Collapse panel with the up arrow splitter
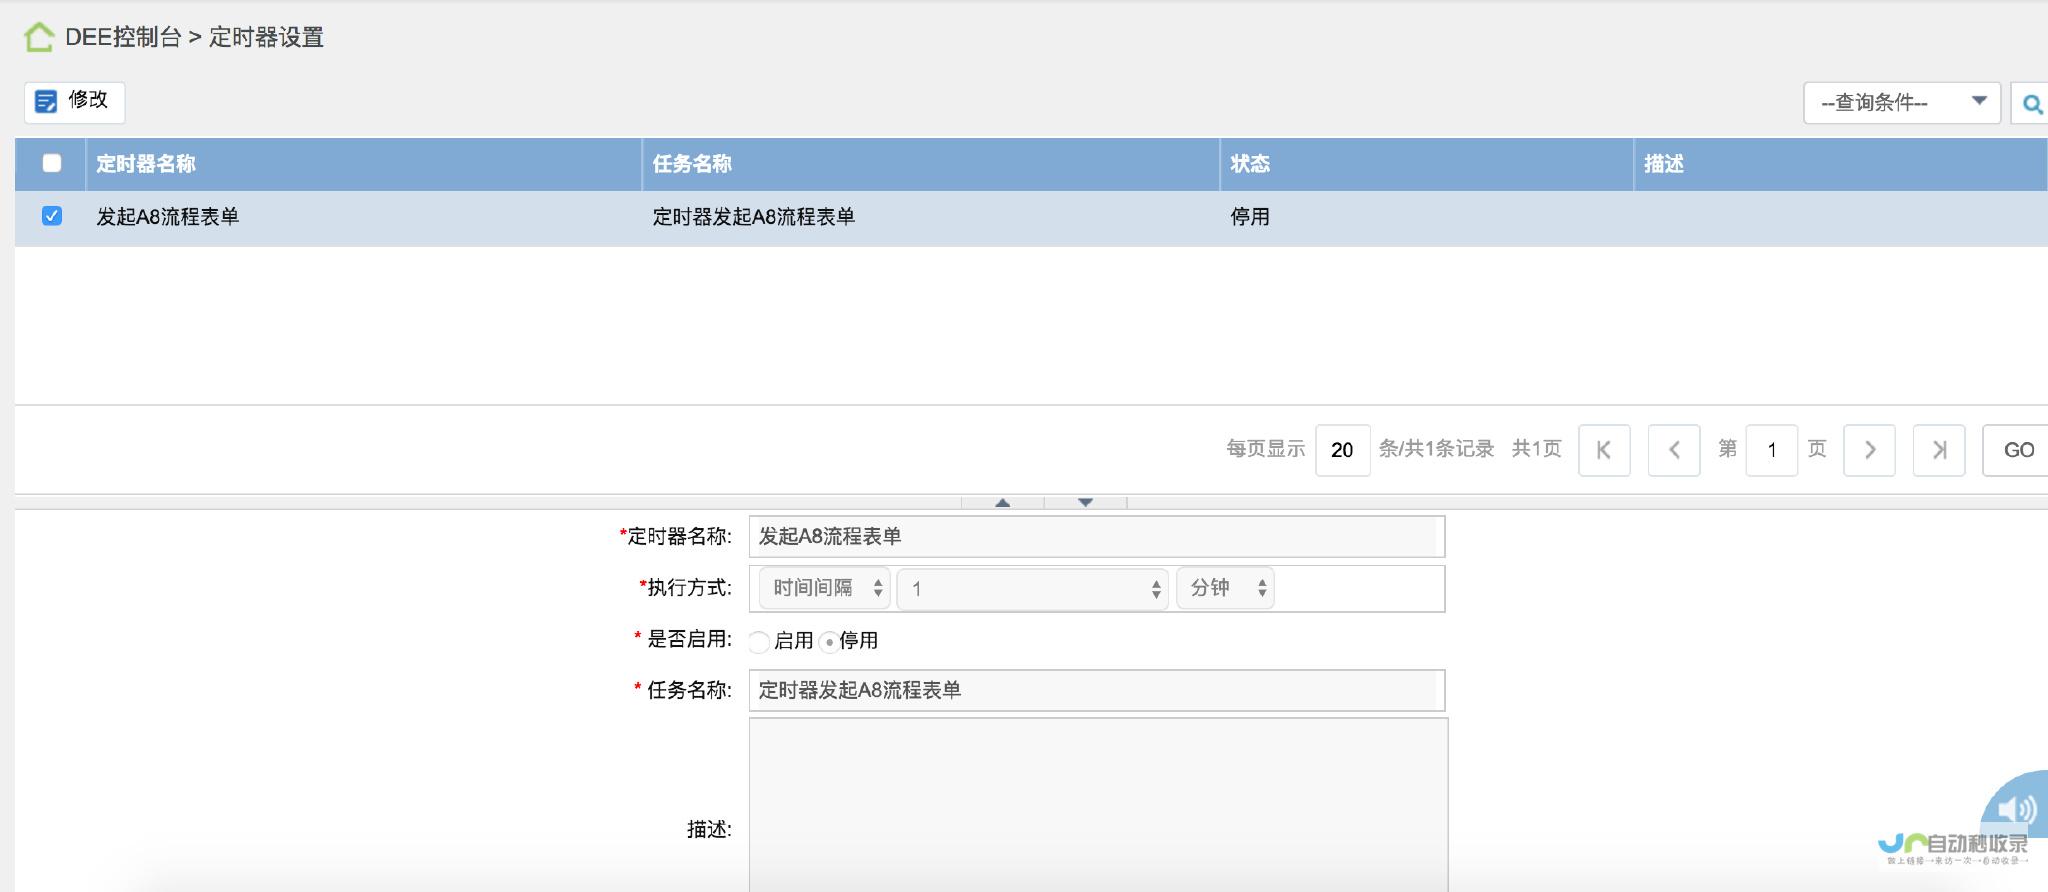 (x=1003, y=503)
